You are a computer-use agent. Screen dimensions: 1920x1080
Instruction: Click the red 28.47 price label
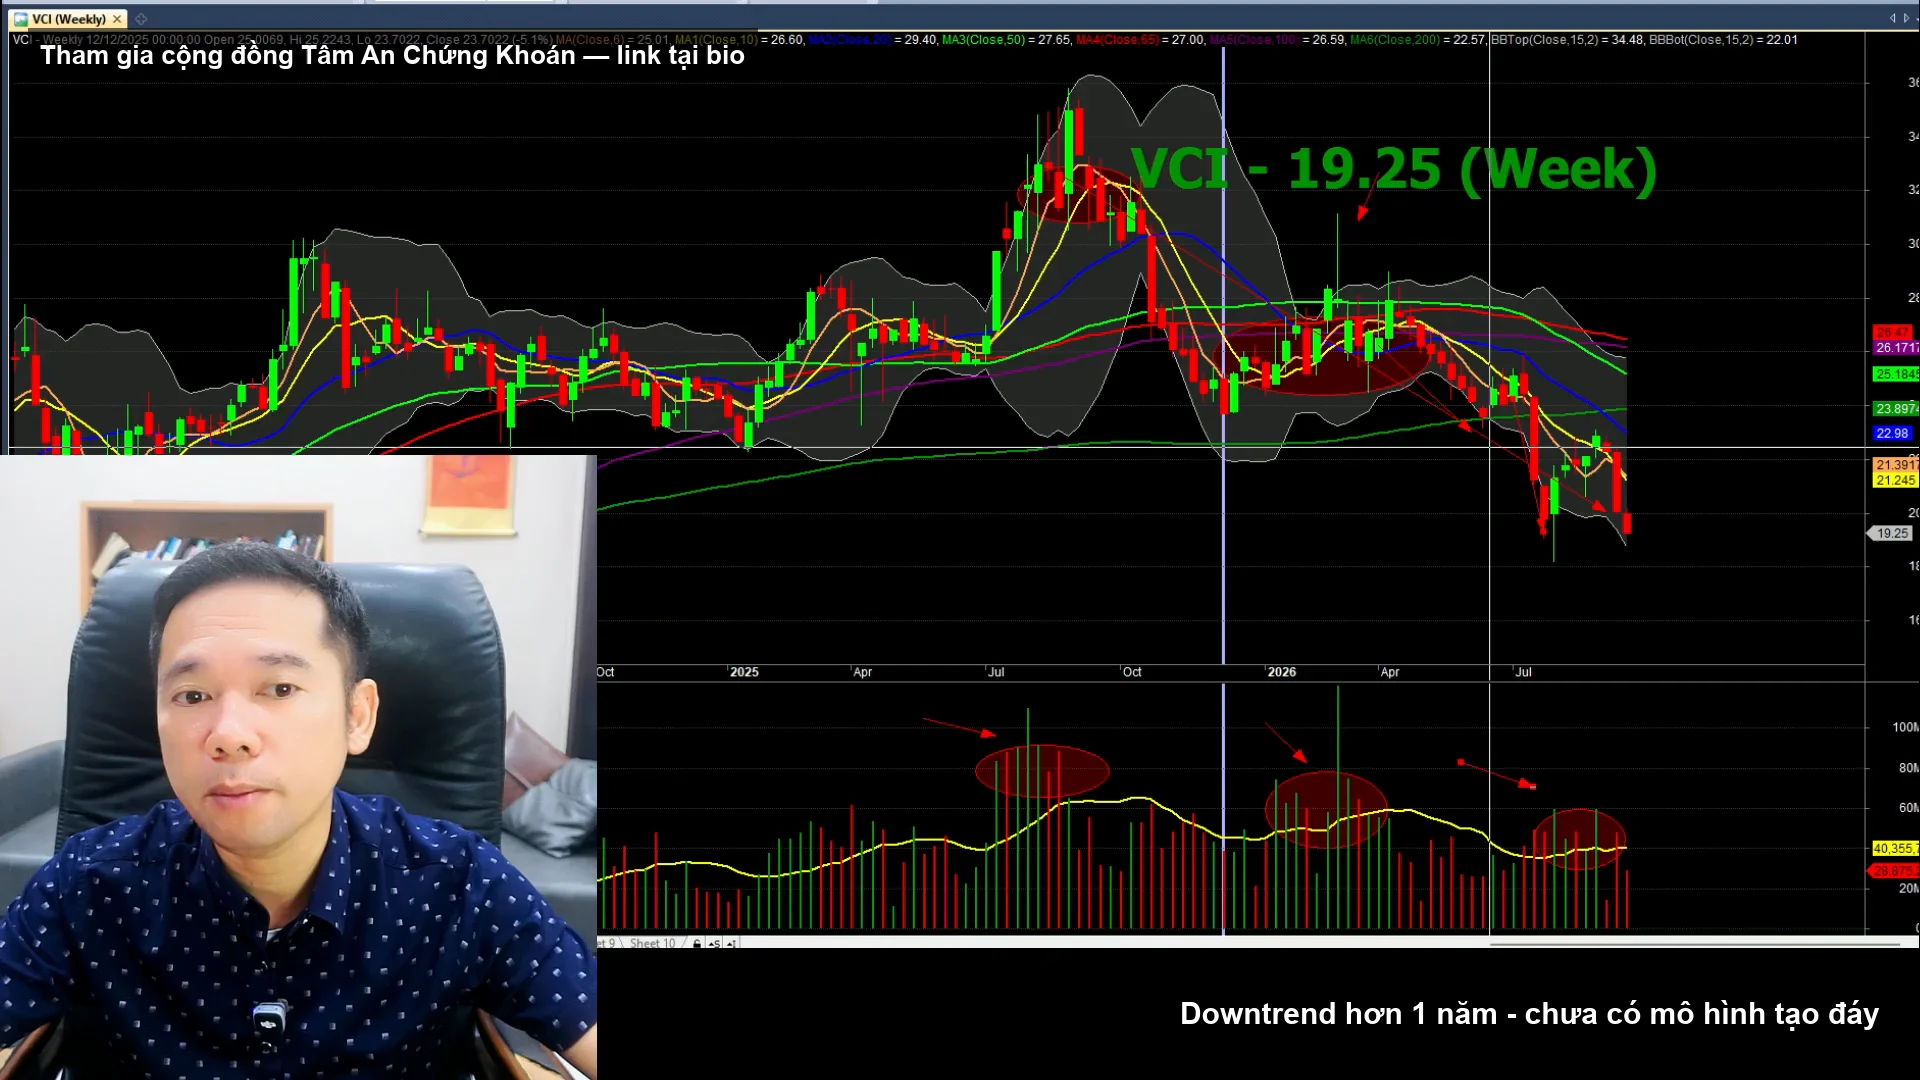1892,332
